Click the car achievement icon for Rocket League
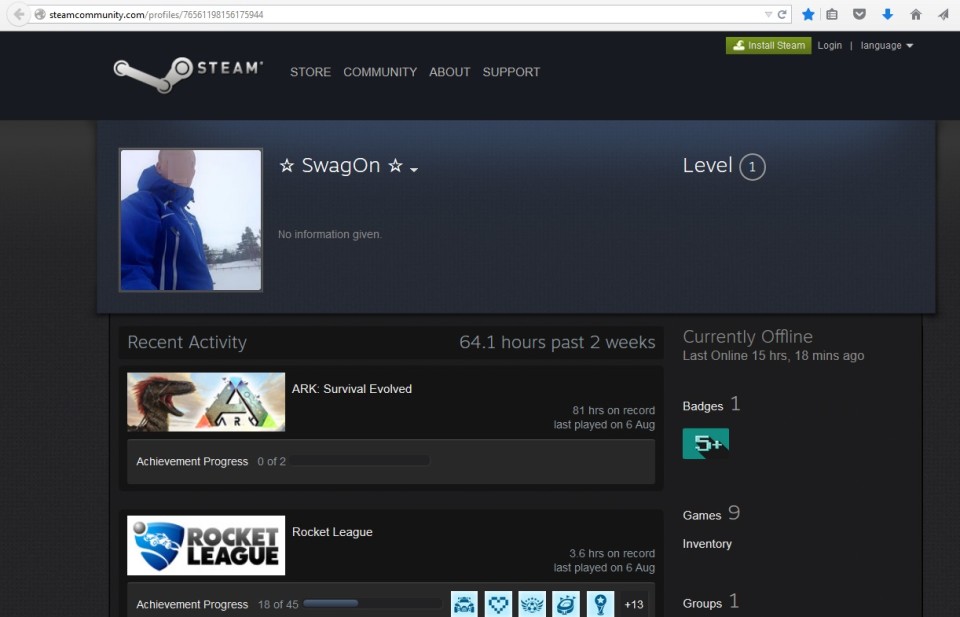The height and width of the screenshot is (617, 960). pyautogui.click(x=464, y=604)
